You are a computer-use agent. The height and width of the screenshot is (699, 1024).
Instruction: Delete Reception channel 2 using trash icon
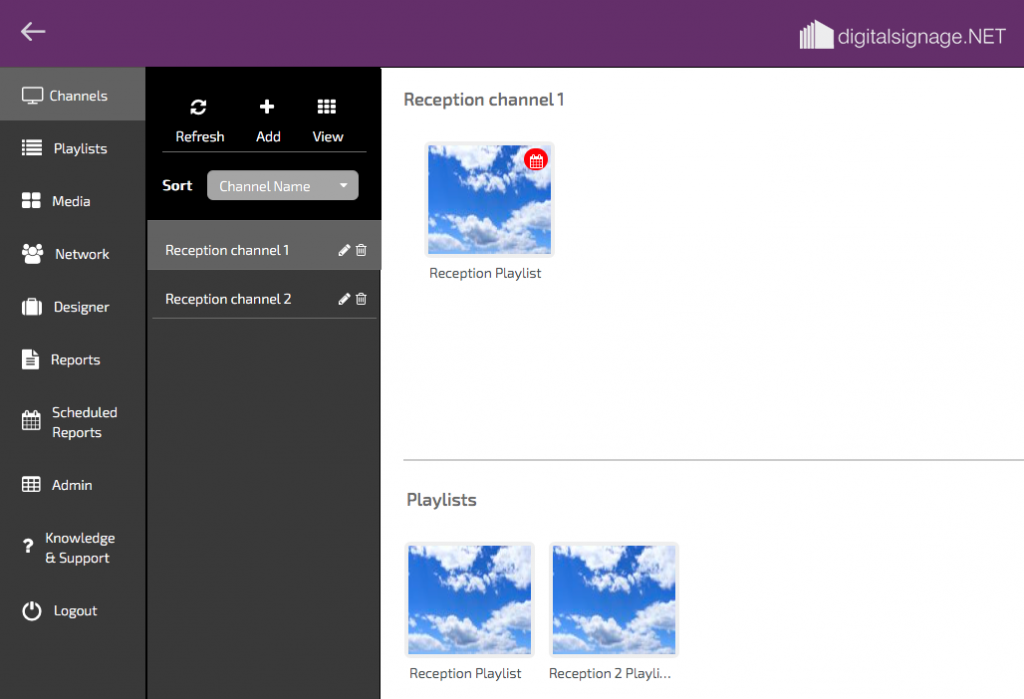point(361,299)
